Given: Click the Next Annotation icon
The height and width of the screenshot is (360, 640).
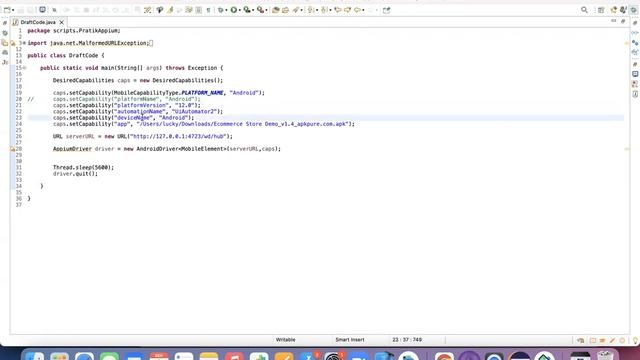Looking at the screenshot, I should 311,10.
